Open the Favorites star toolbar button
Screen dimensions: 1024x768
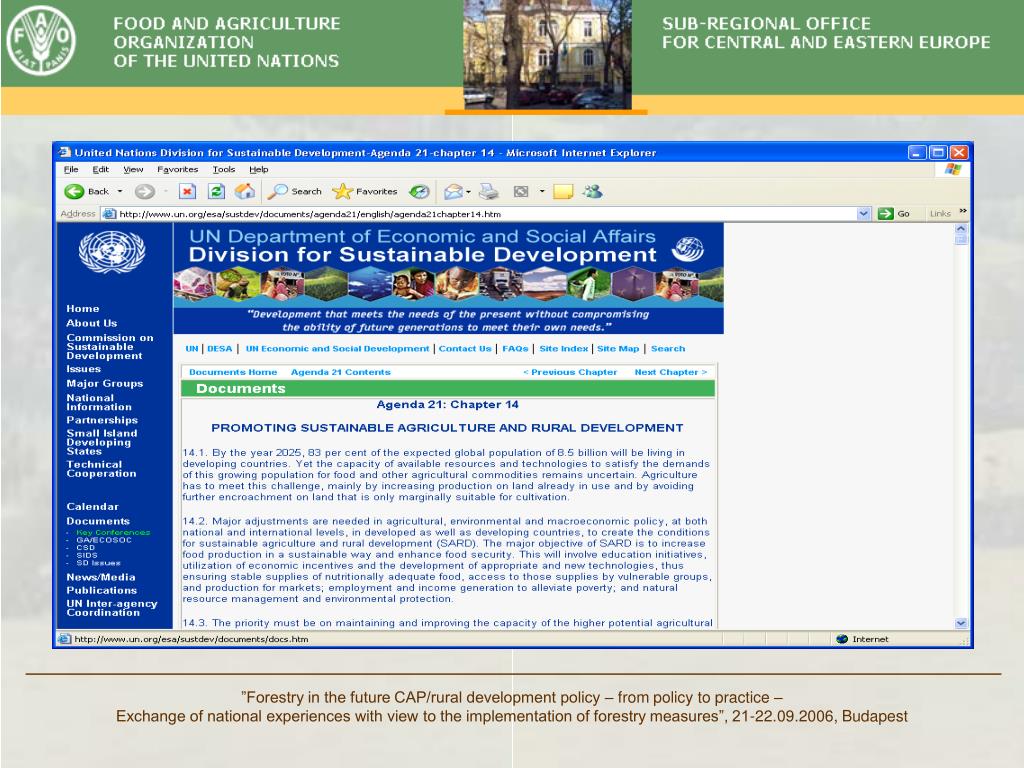[365, 191]
